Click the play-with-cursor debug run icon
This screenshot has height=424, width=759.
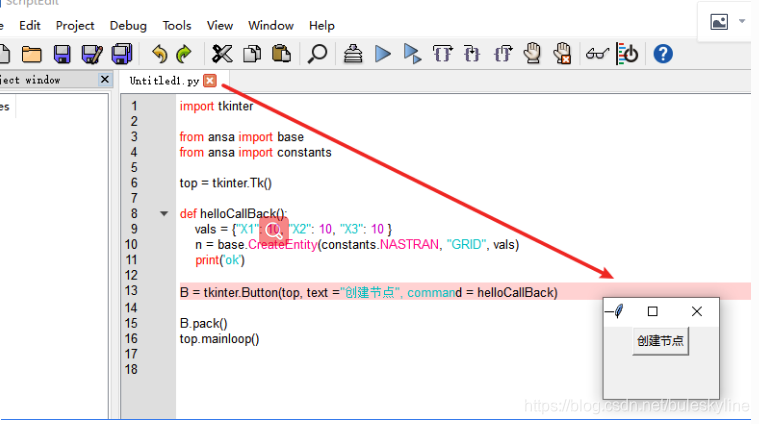click(412, 54)
